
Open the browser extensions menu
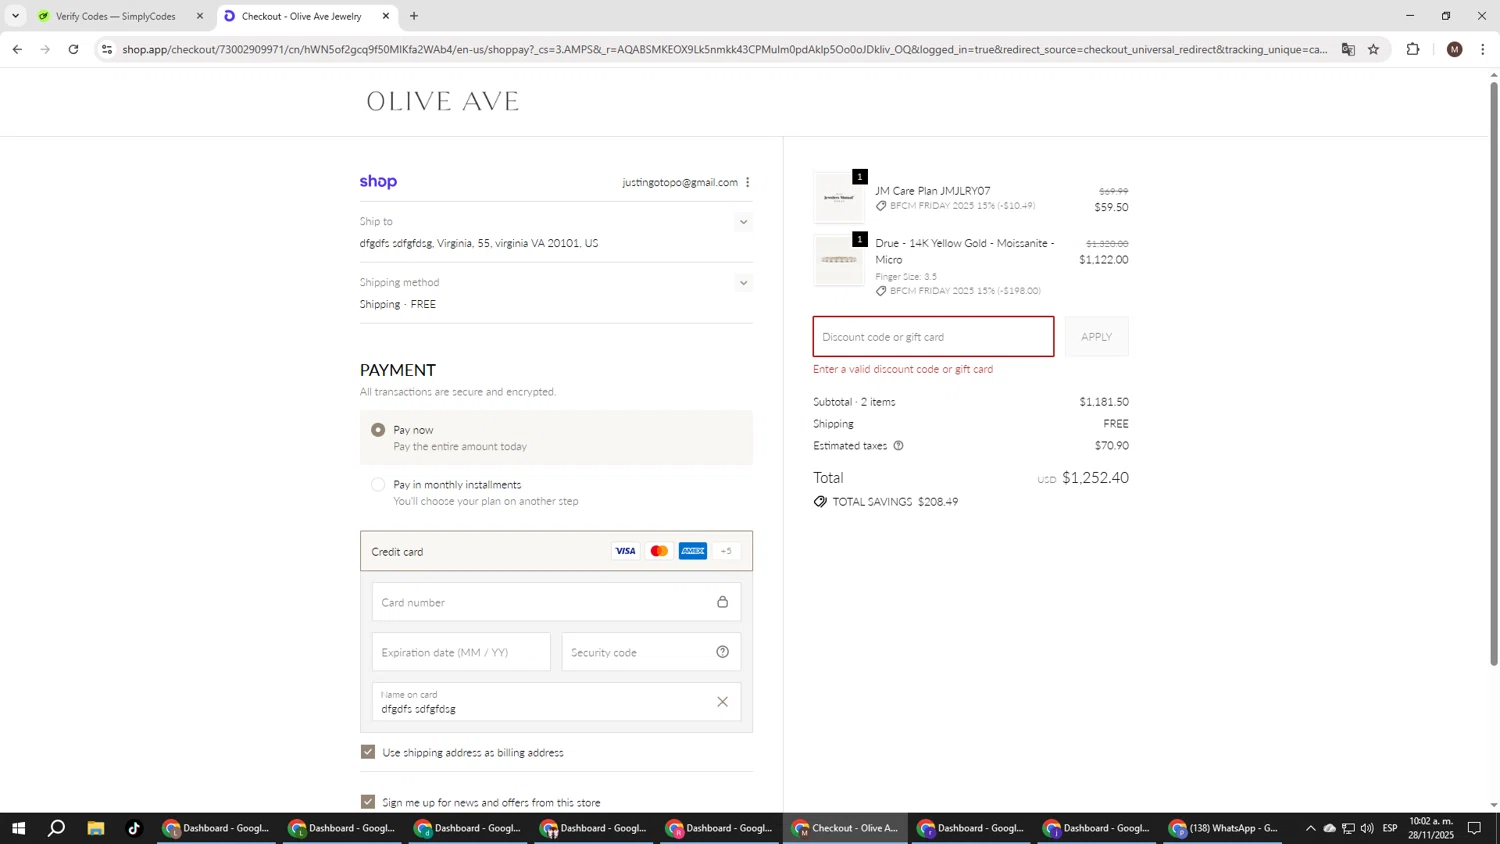[1413, 49]
